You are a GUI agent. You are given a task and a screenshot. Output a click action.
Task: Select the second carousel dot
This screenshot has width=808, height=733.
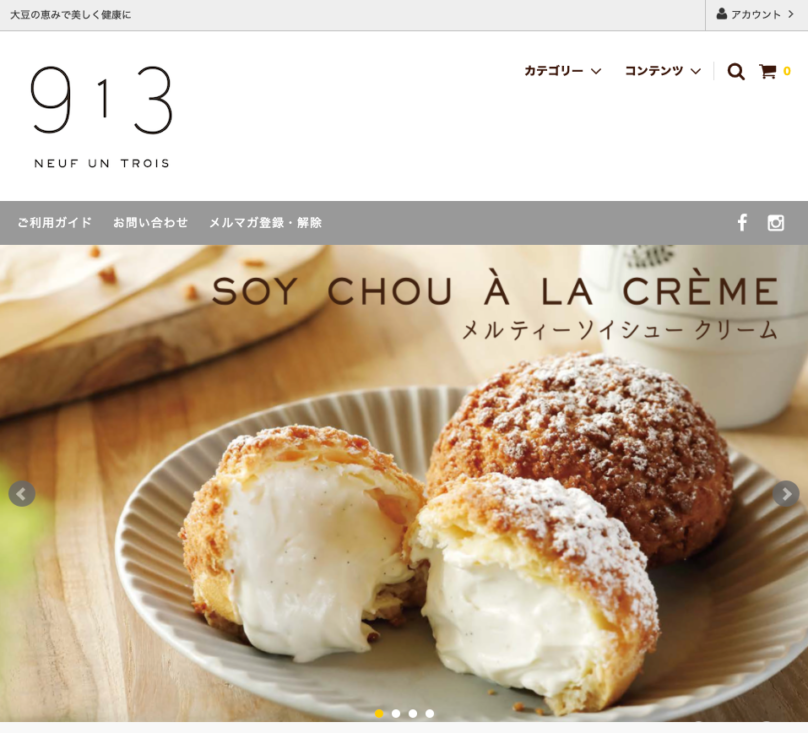pos(396,713)
